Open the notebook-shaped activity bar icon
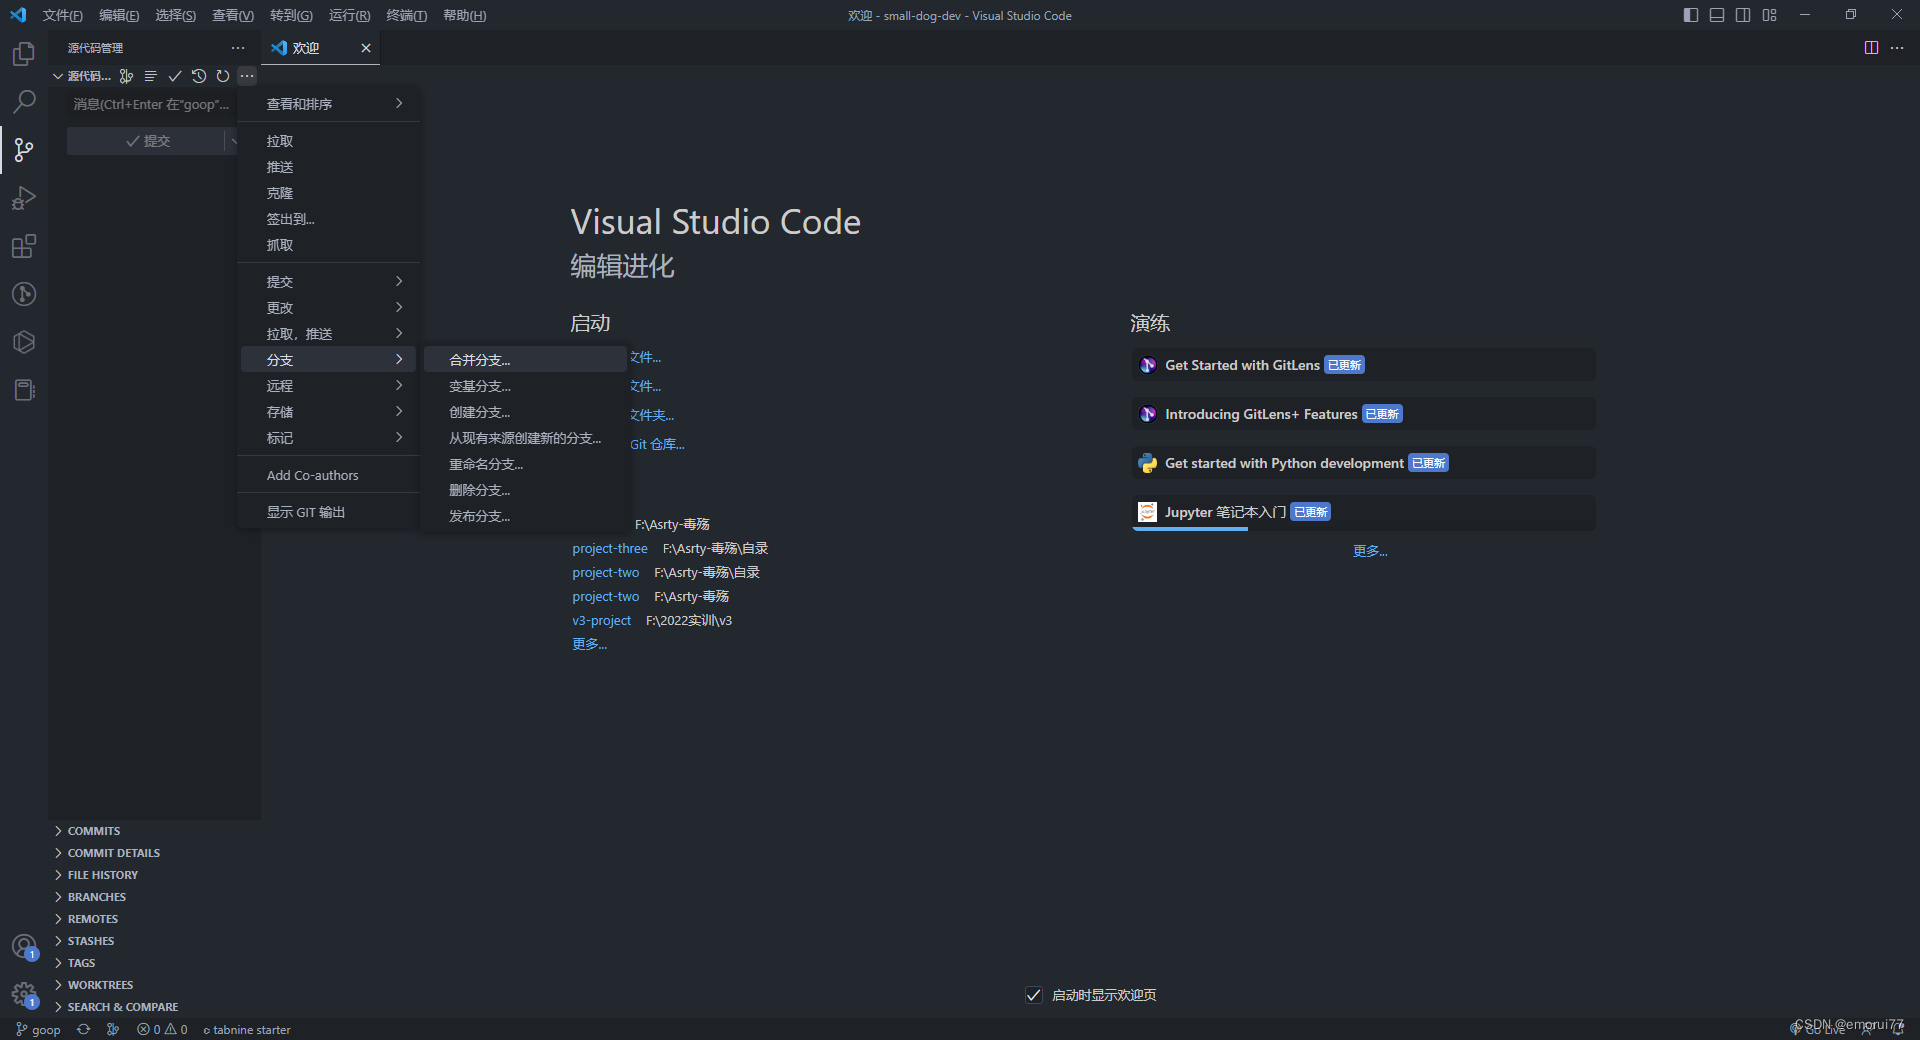 pyautogui.click(x=24, y=390)
